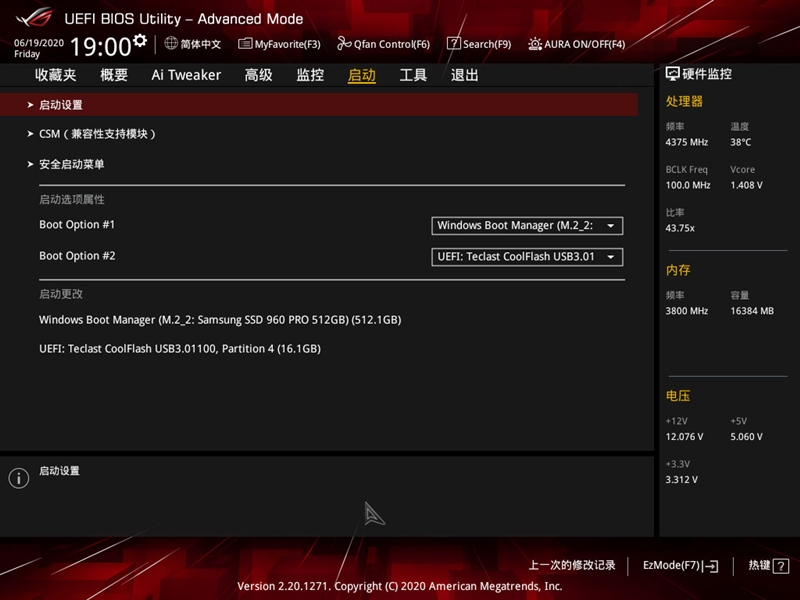Toggle AURA lighting on or off
Viewport: 800px width, 600px height.
578,44
